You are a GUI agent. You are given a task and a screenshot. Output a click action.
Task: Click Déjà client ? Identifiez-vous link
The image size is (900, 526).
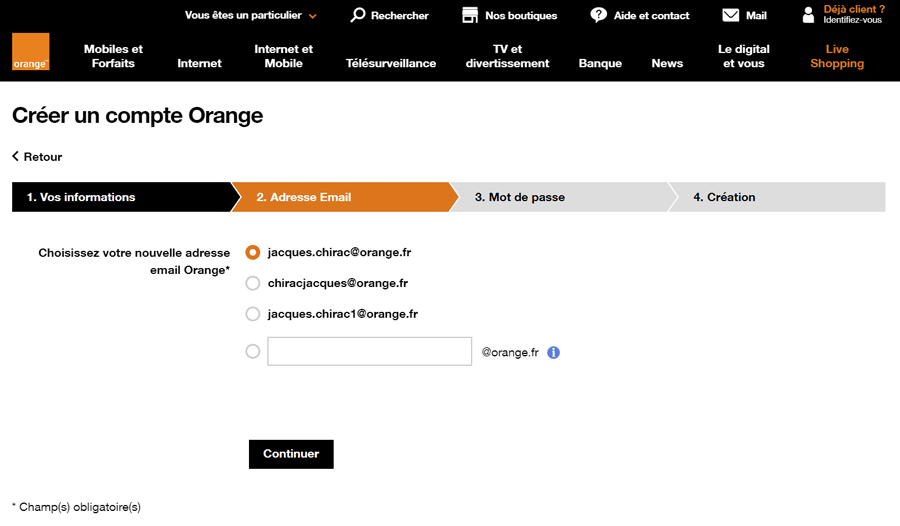tap(854, 14)
